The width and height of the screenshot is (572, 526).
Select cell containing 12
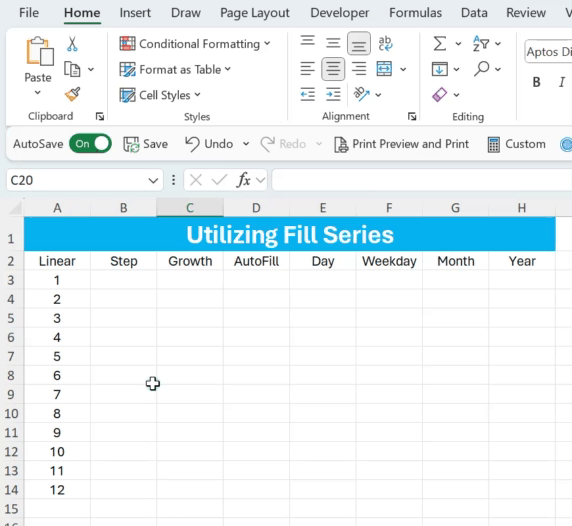[57, 490]
